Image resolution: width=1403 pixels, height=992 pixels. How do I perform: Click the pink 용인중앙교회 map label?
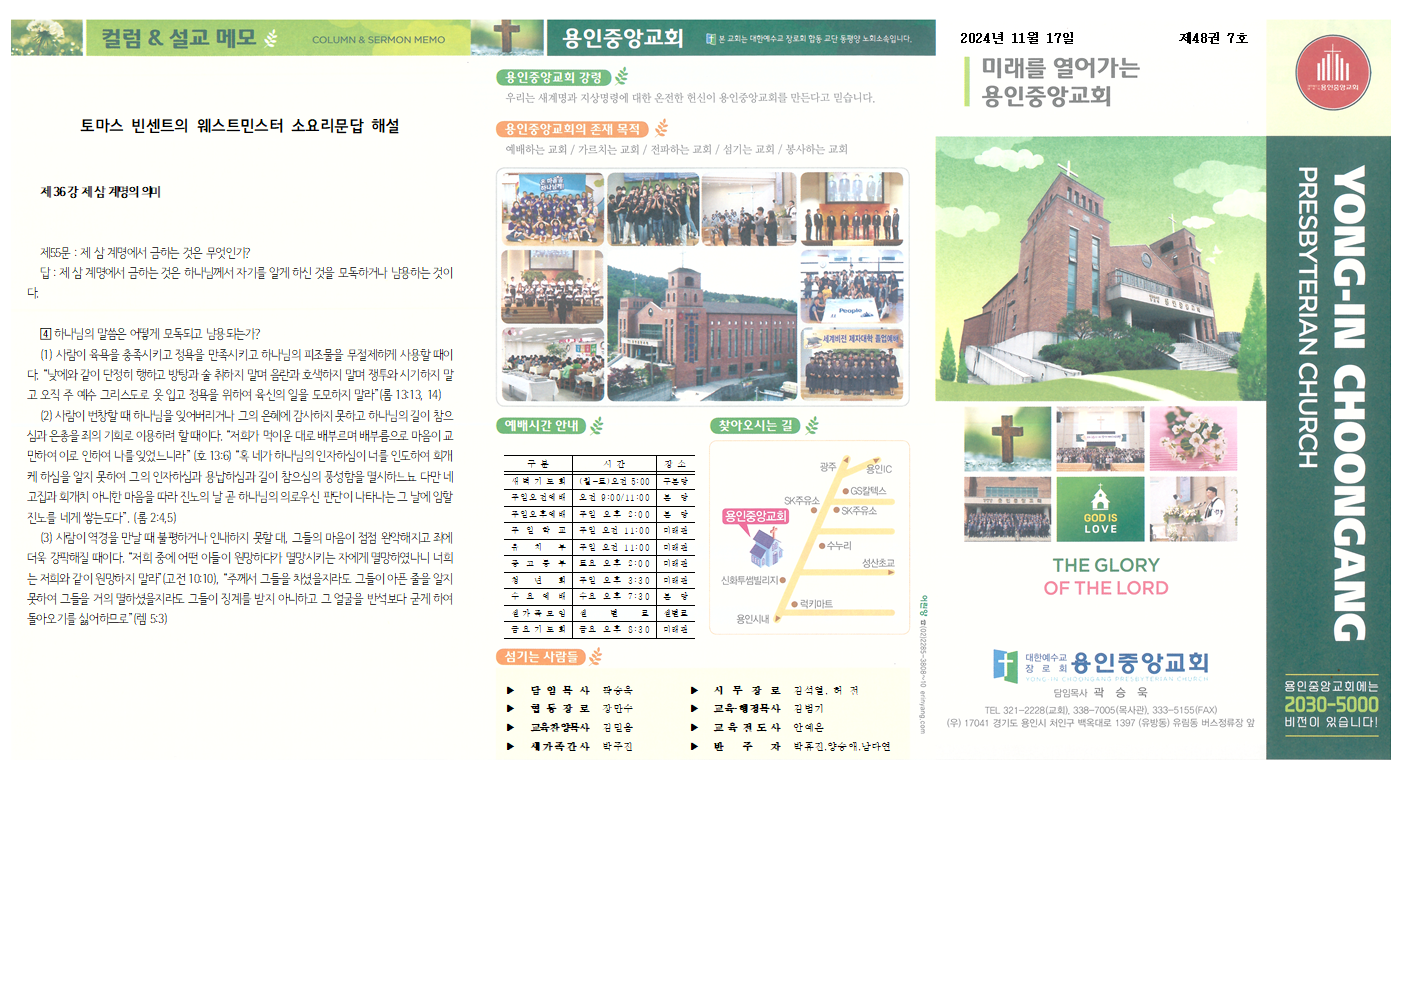(756, 516)
